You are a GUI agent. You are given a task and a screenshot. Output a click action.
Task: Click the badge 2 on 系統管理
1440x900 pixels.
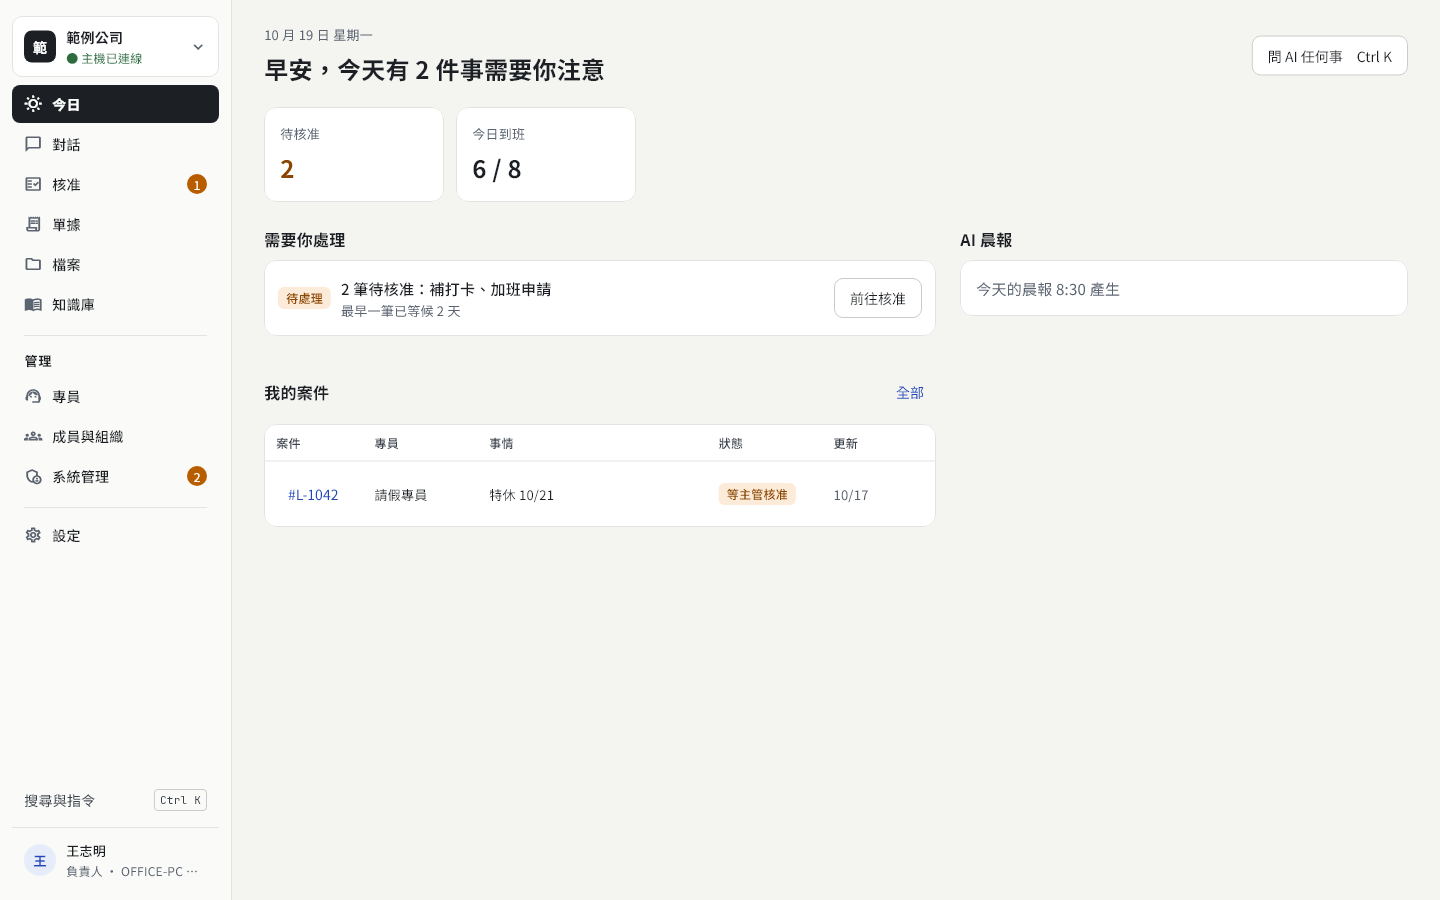pos(197,476)
